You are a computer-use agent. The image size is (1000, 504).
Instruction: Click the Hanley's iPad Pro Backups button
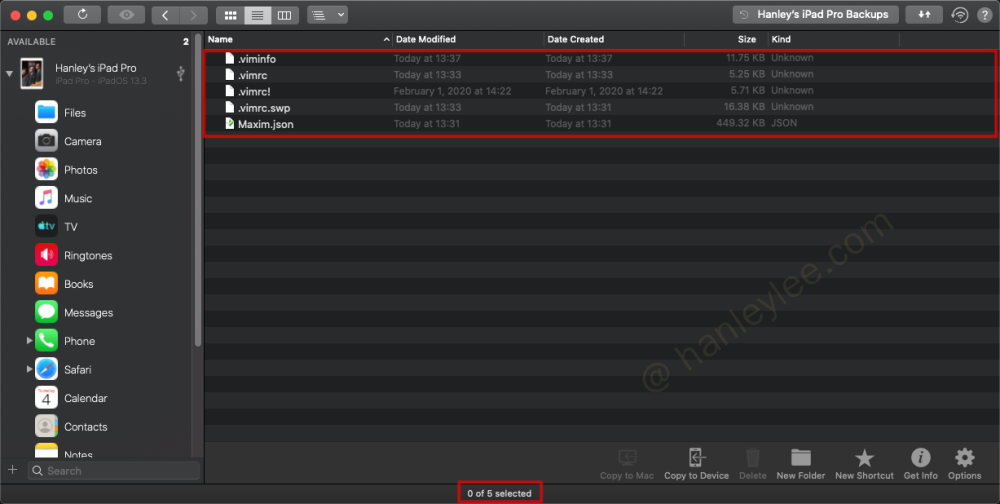click(x=814, y=15)
